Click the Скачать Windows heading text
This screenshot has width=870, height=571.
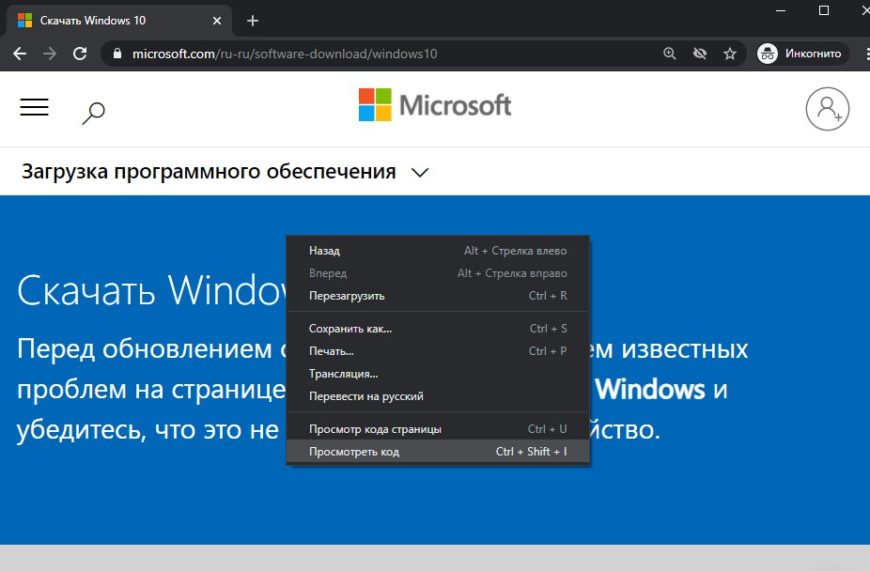[152, 290]
